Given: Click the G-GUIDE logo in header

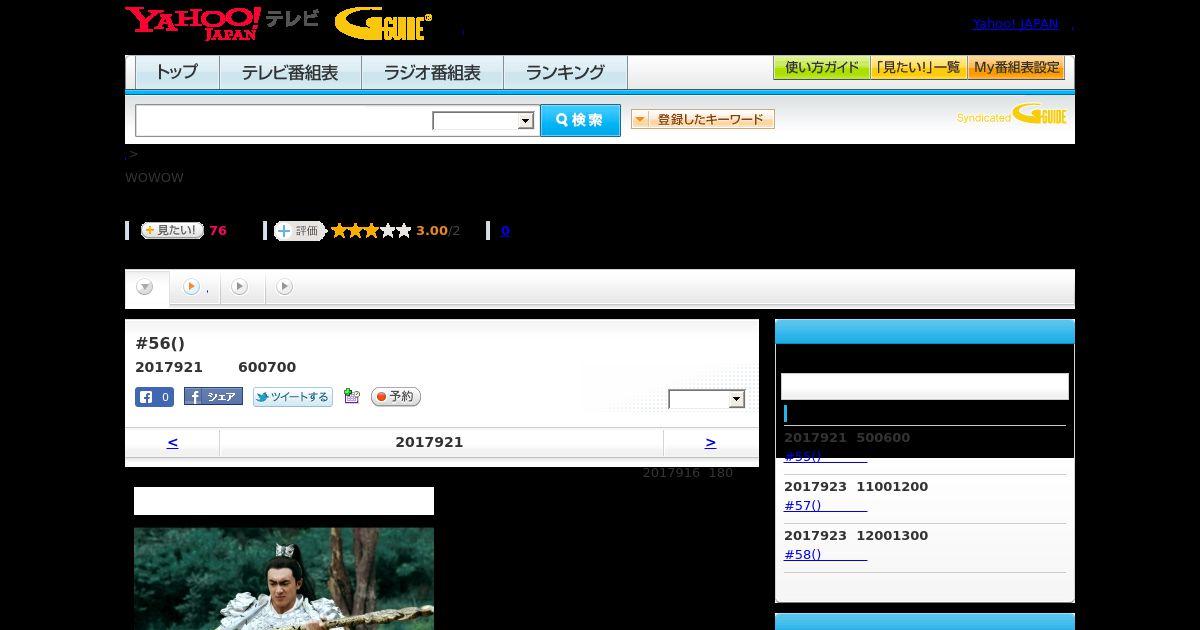Looking at the screenshot, I should (383, 24).
